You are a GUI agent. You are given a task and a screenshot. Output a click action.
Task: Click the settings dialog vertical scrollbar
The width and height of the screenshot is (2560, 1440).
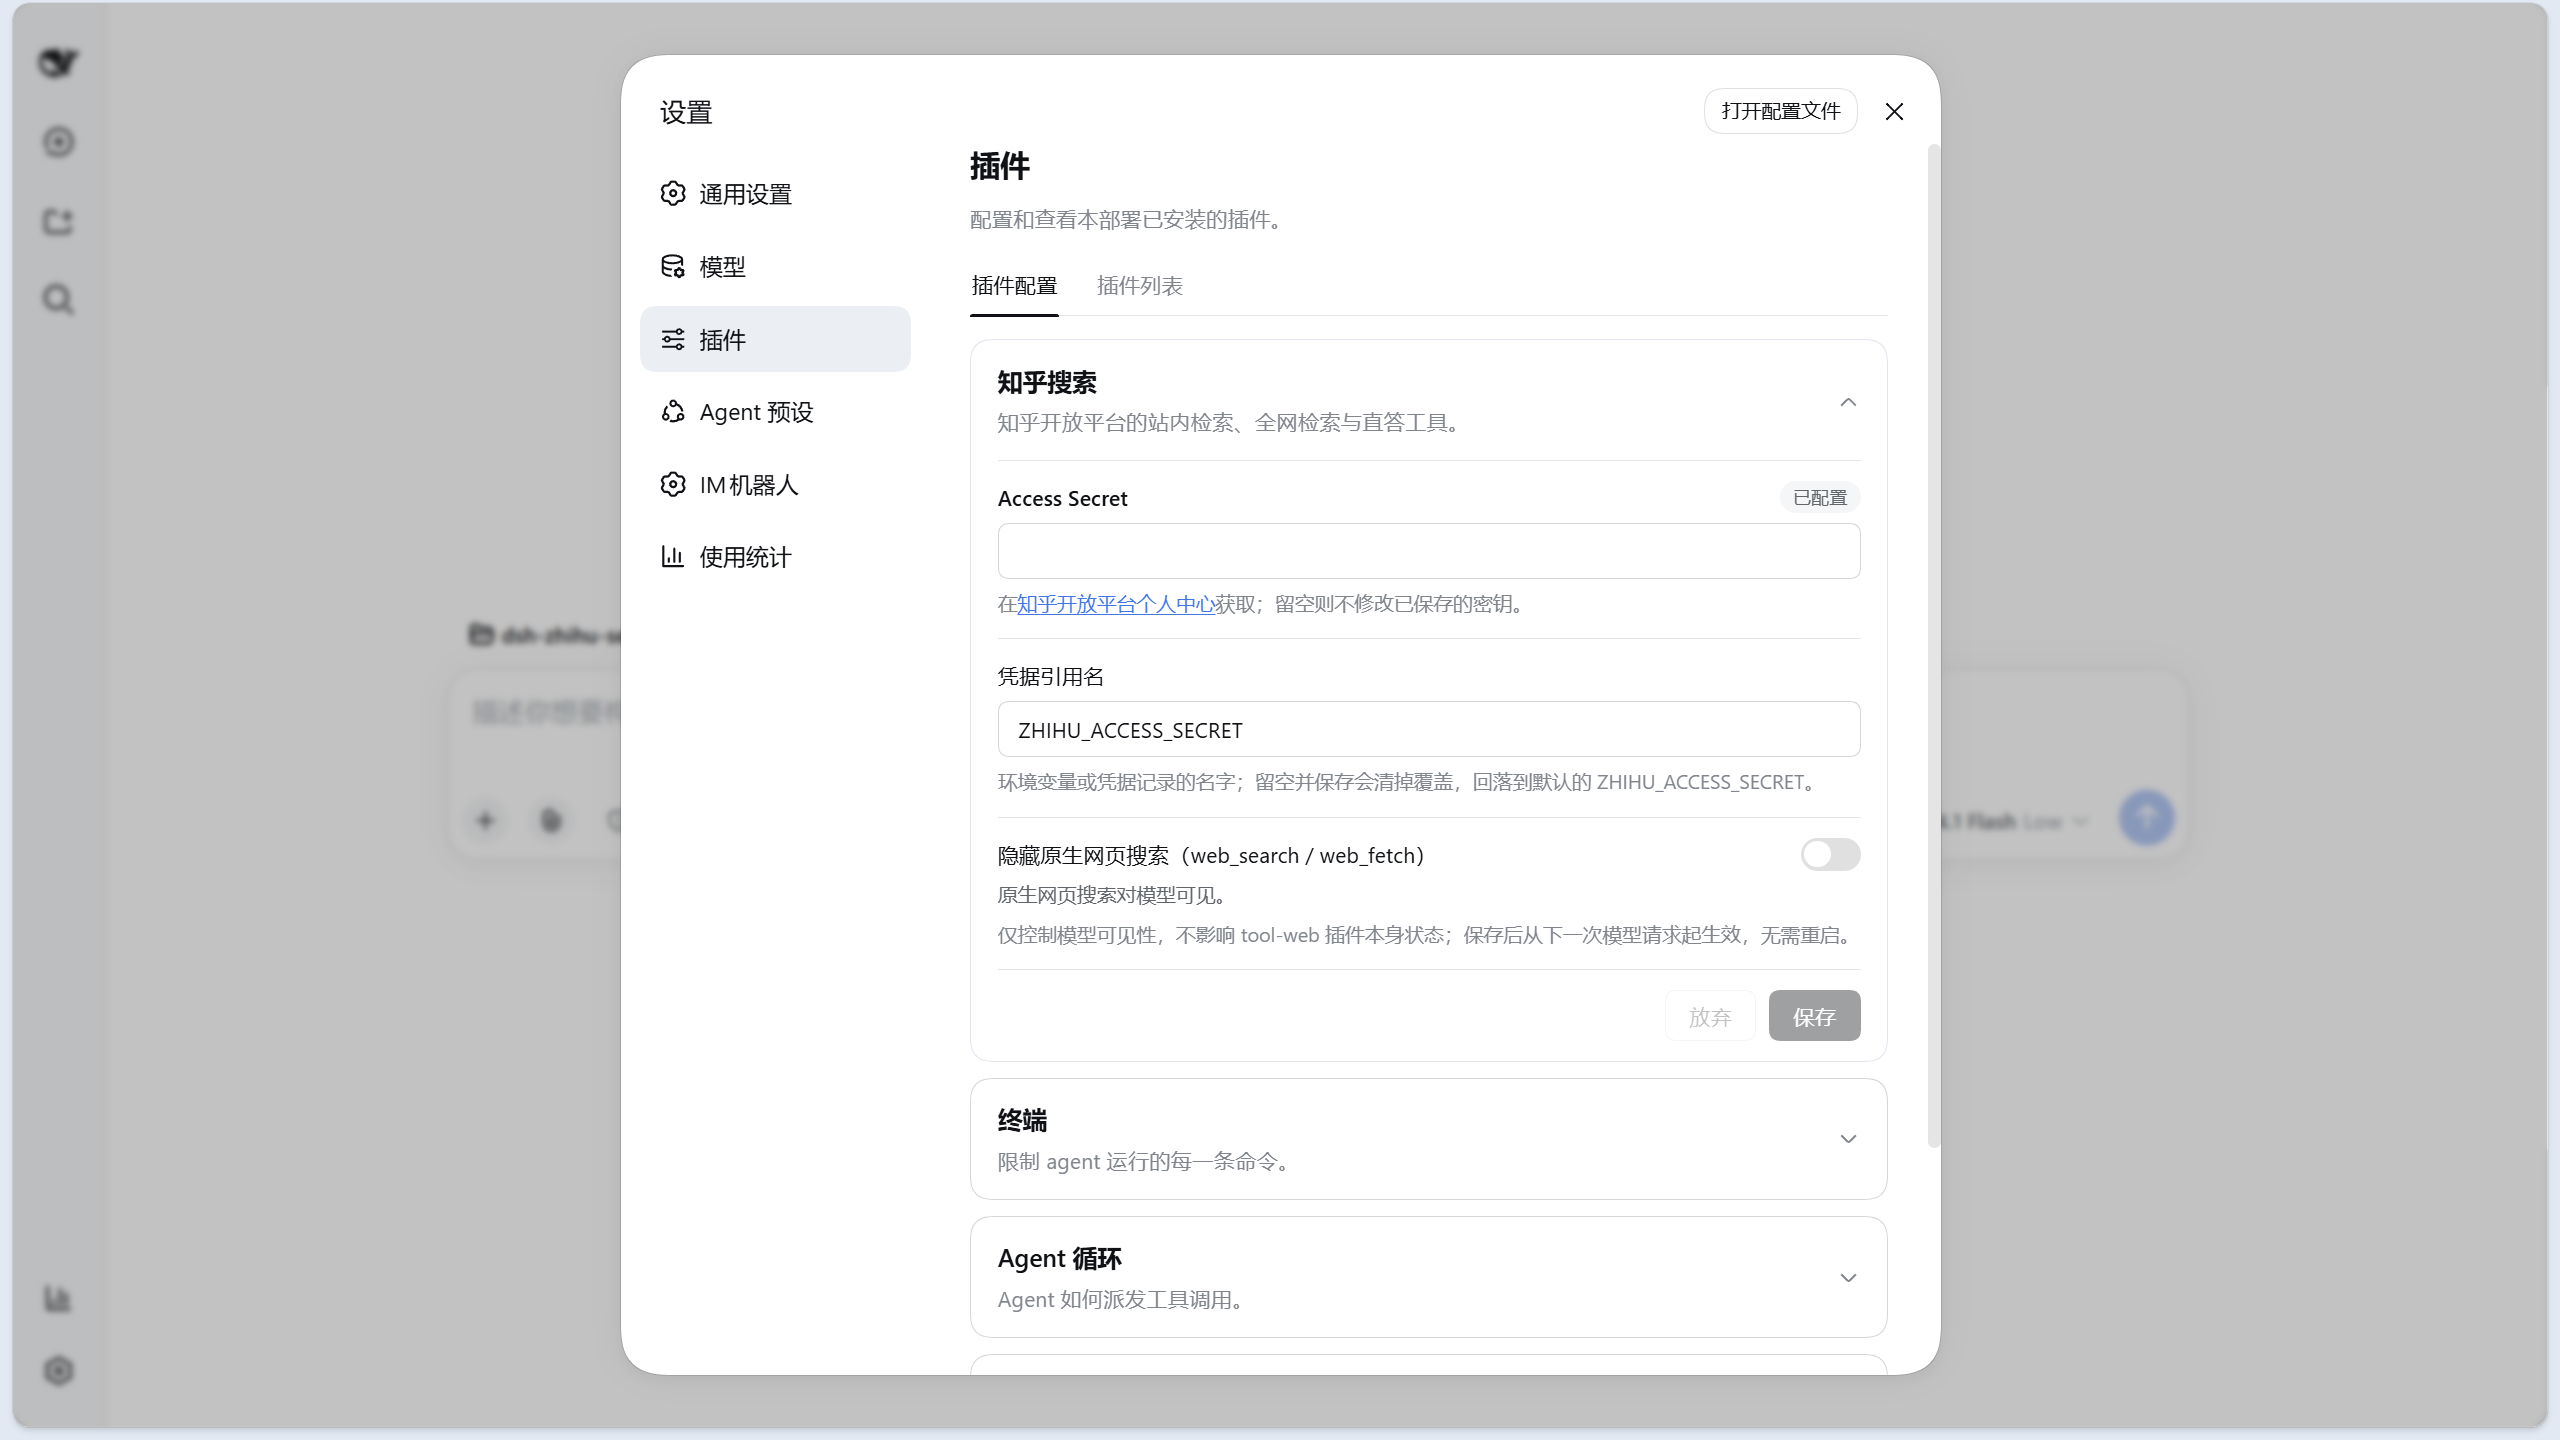click(x=1933, y=646)
